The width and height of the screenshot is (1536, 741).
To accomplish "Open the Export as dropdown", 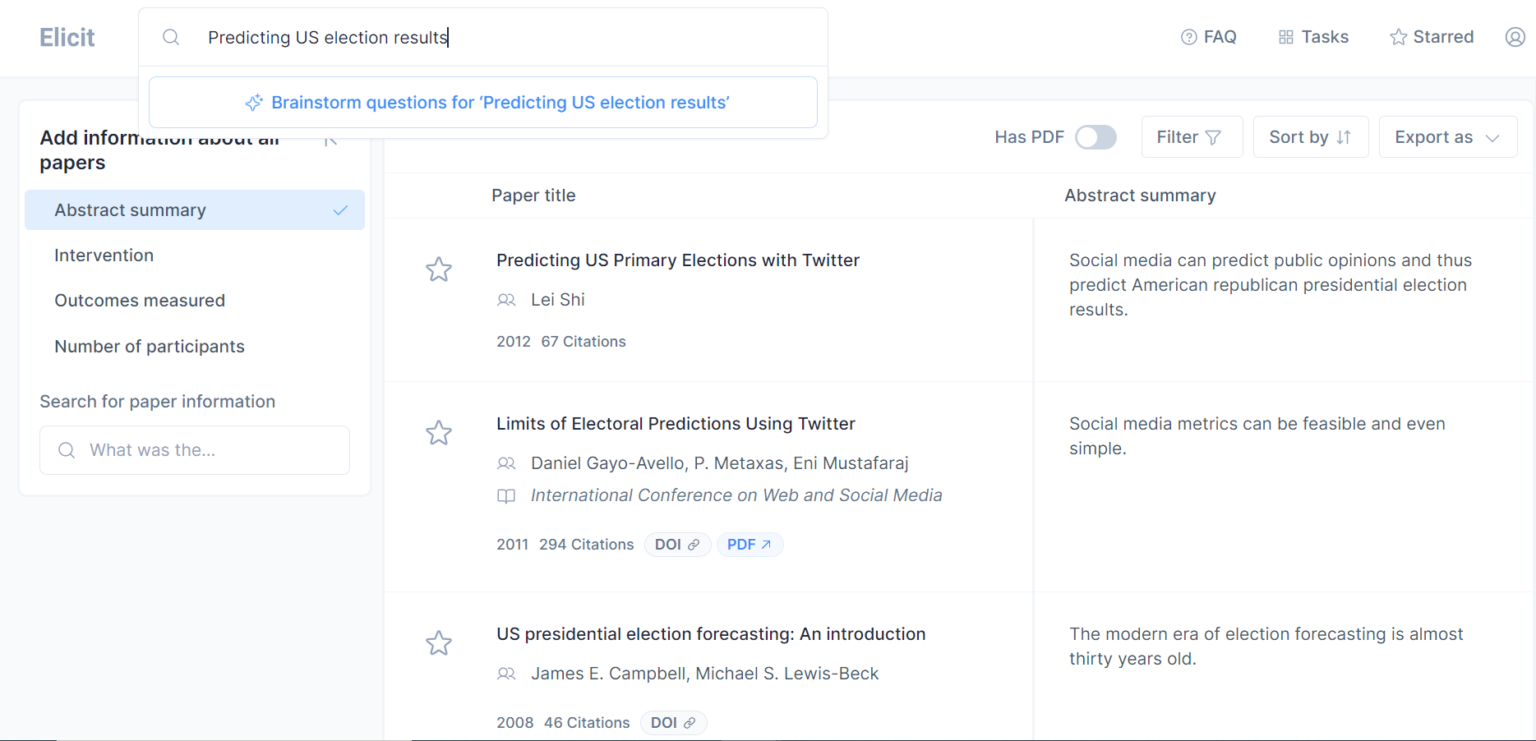I will click(x=1447, y=136).
